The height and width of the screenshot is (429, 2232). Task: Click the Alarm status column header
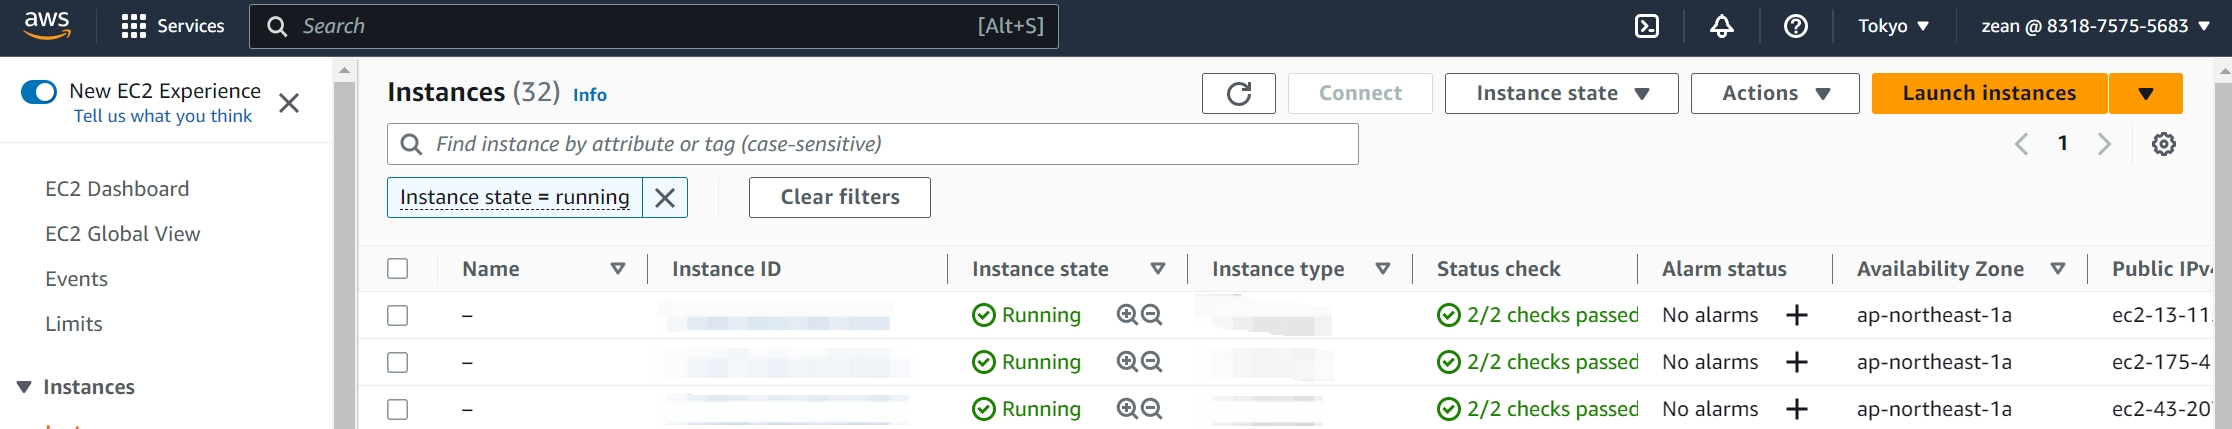(x=1724, y=269)
